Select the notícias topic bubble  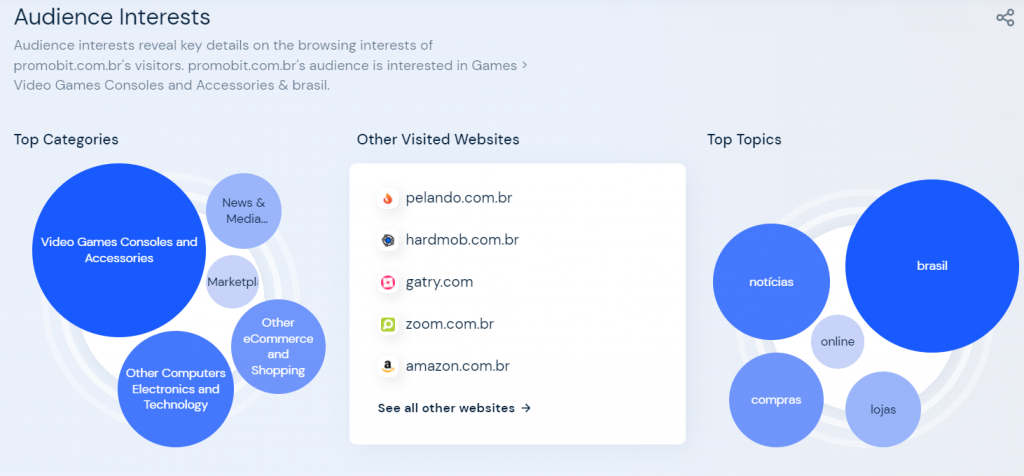(x=771, y=282)
